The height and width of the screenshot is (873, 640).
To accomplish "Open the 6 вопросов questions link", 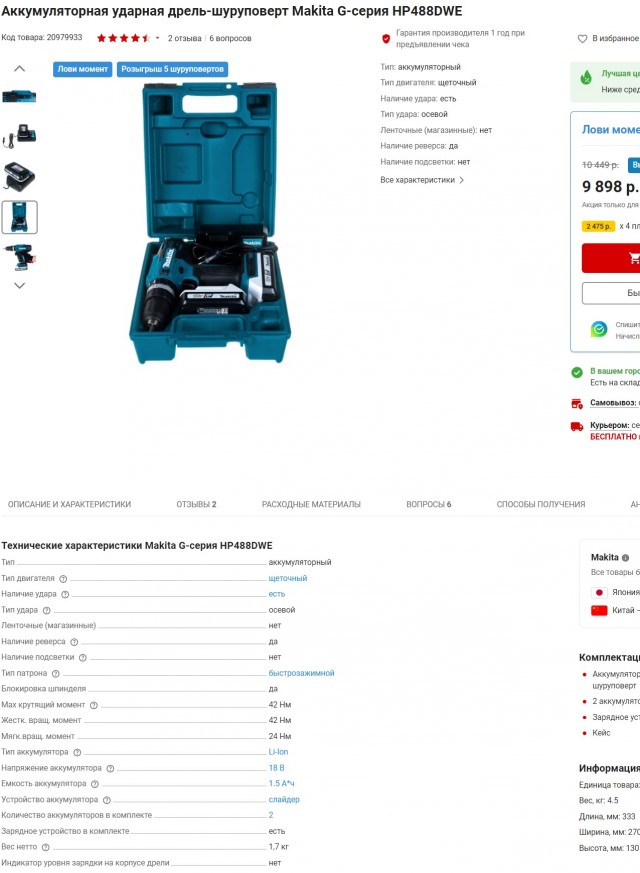I will [x=230, y=38].
